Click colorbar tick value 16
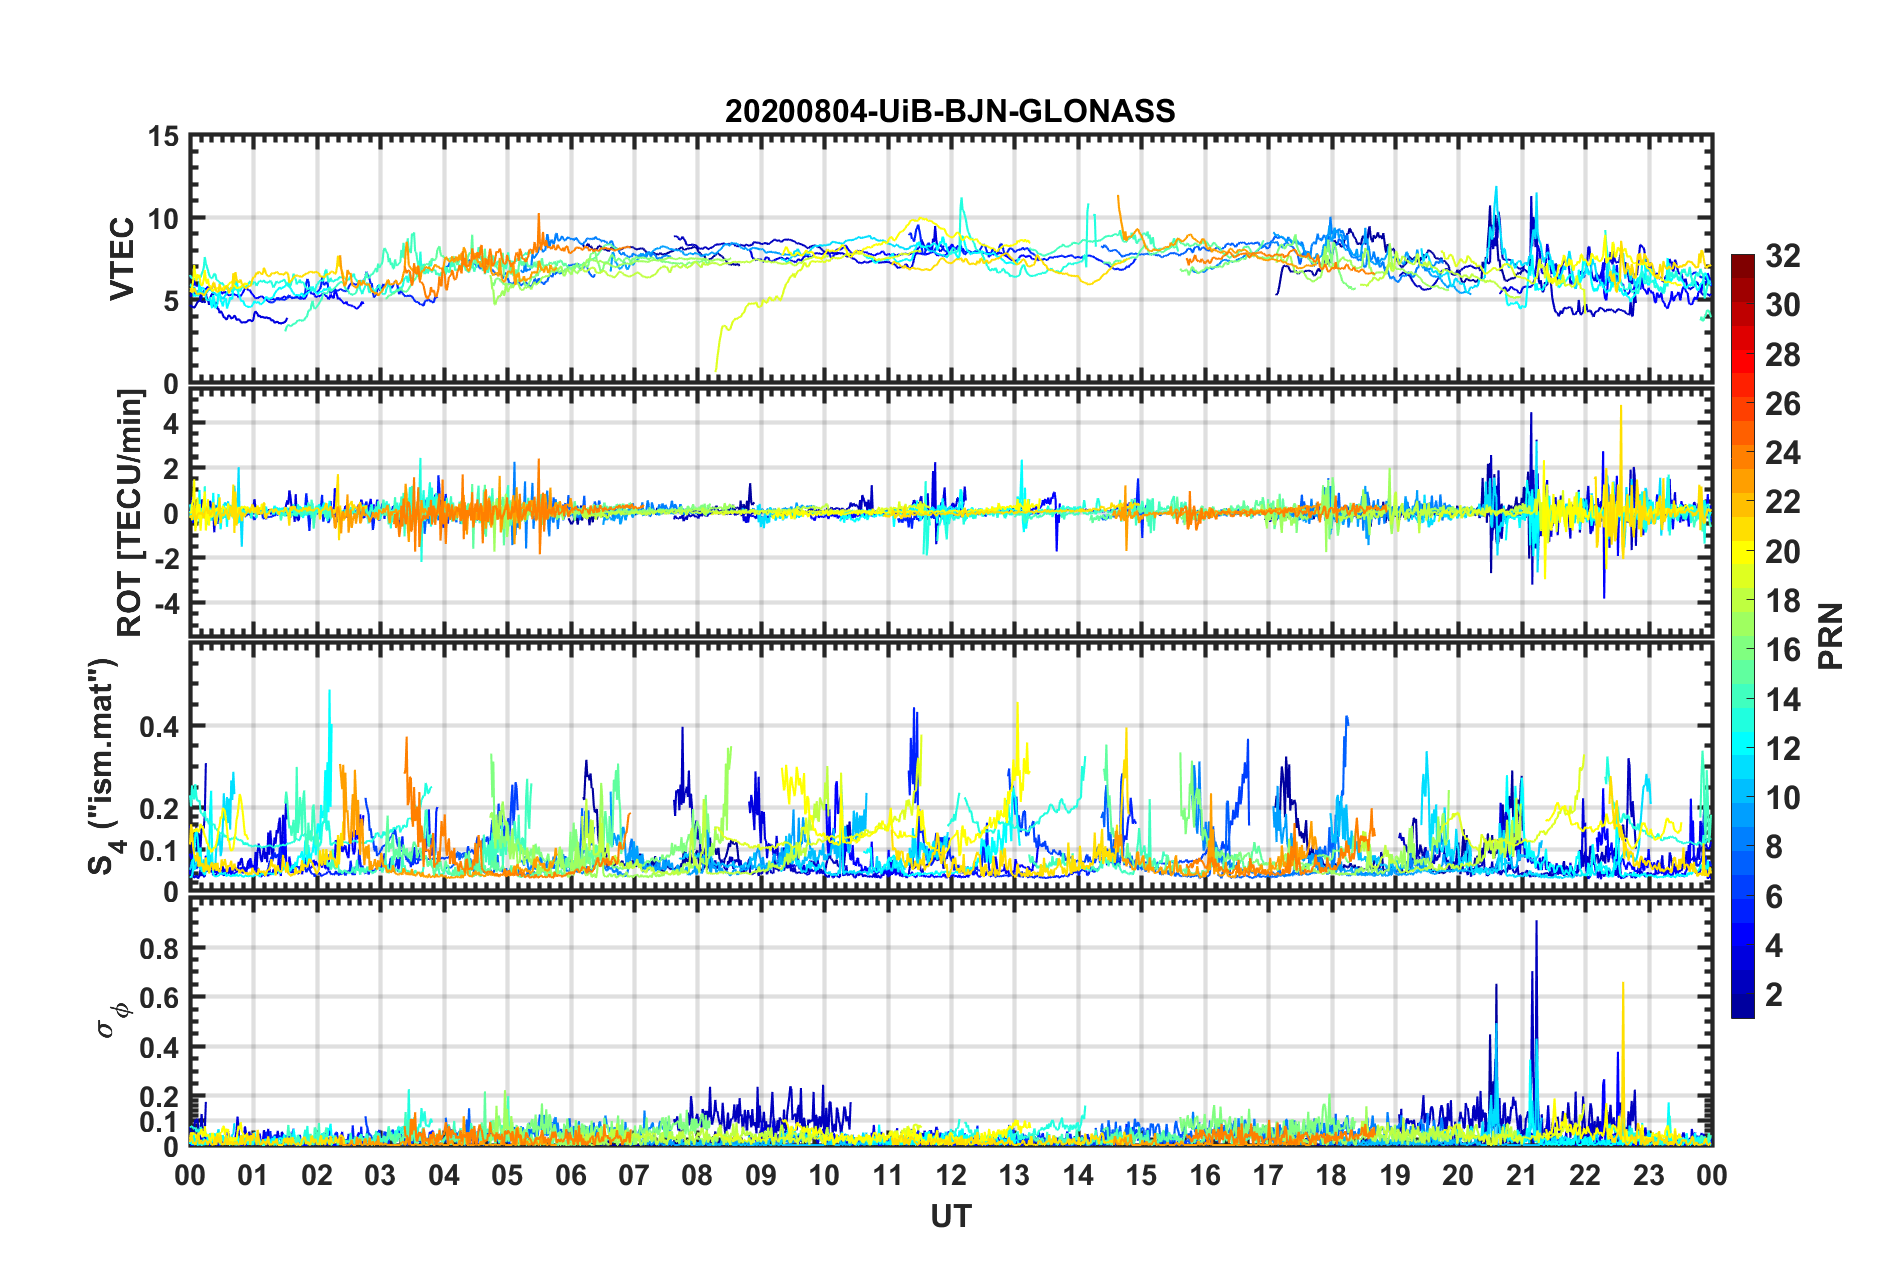This screenshot has height=1272, width=1902. click(1782, 650)
